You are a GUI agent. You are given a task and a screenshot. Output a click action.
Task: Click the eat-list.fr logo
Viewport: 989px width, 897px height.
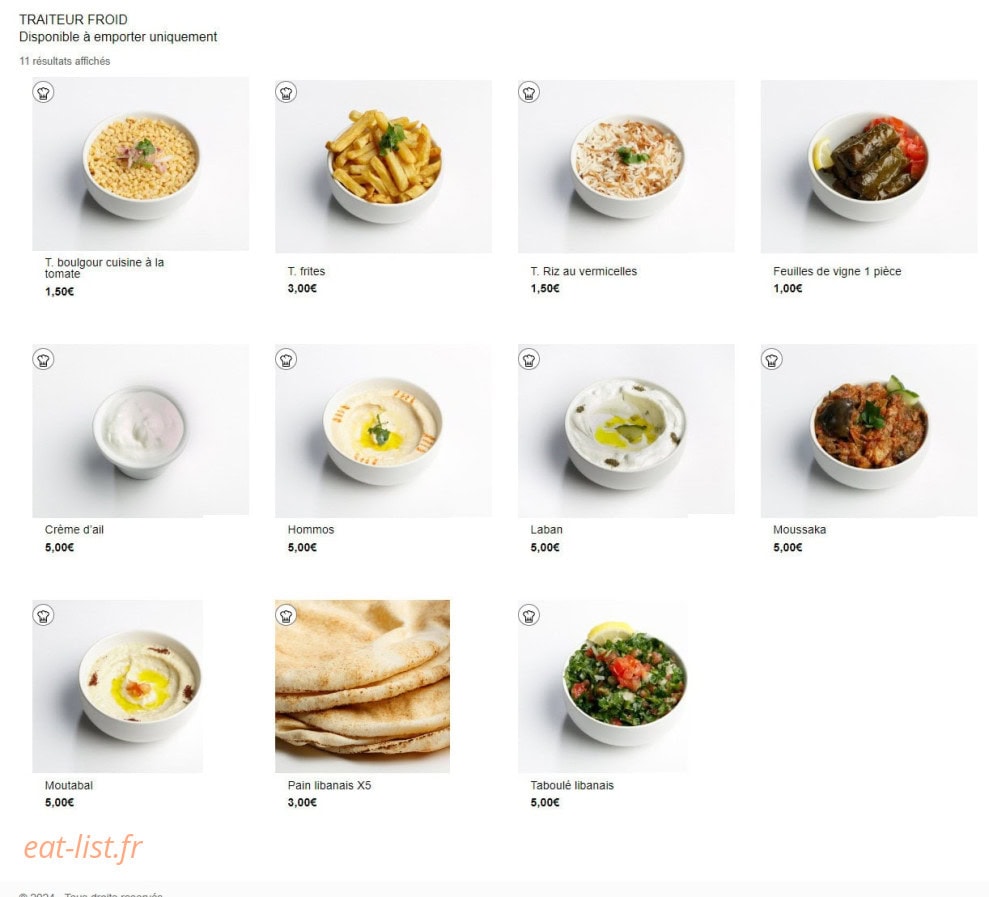click(83, 847)
